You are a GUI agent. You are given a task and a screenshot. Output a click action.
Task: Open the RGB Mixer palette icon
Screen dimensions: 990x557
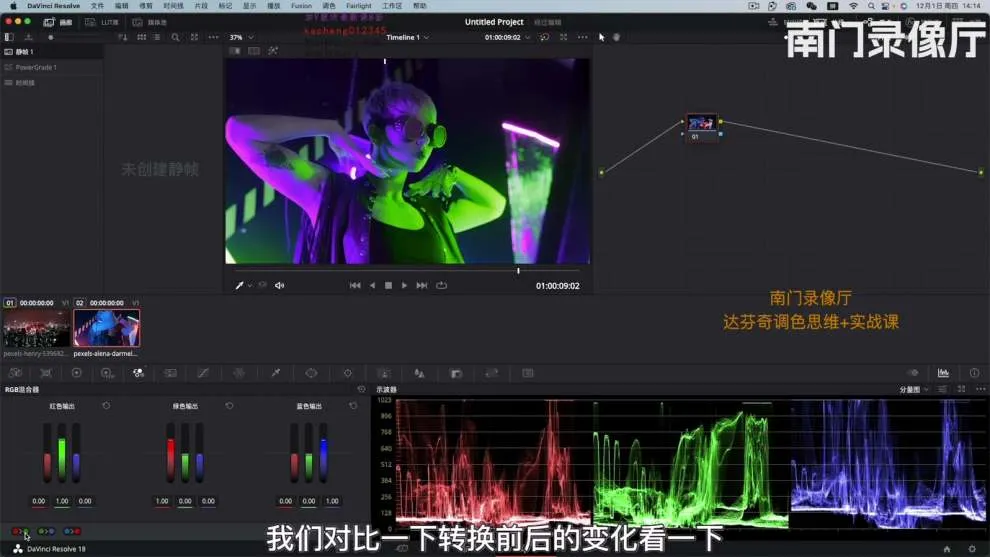tap(138, 373)
